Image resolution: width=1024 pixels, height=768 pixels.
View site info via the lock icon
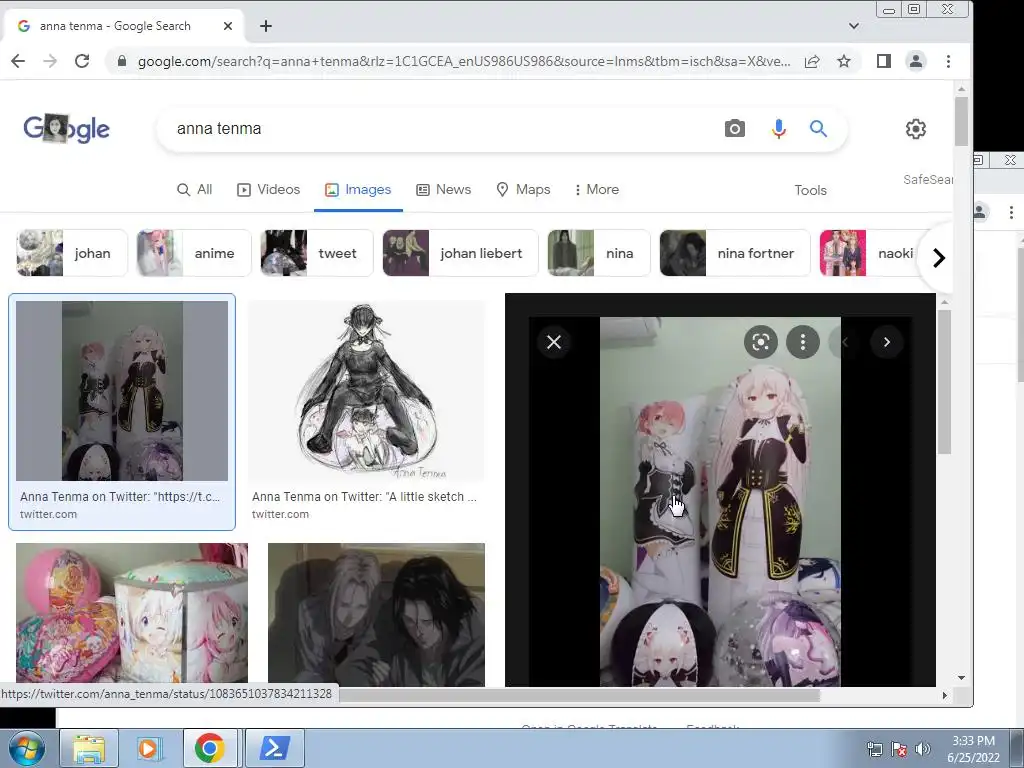pyautogui.click(x=121, y=61)
